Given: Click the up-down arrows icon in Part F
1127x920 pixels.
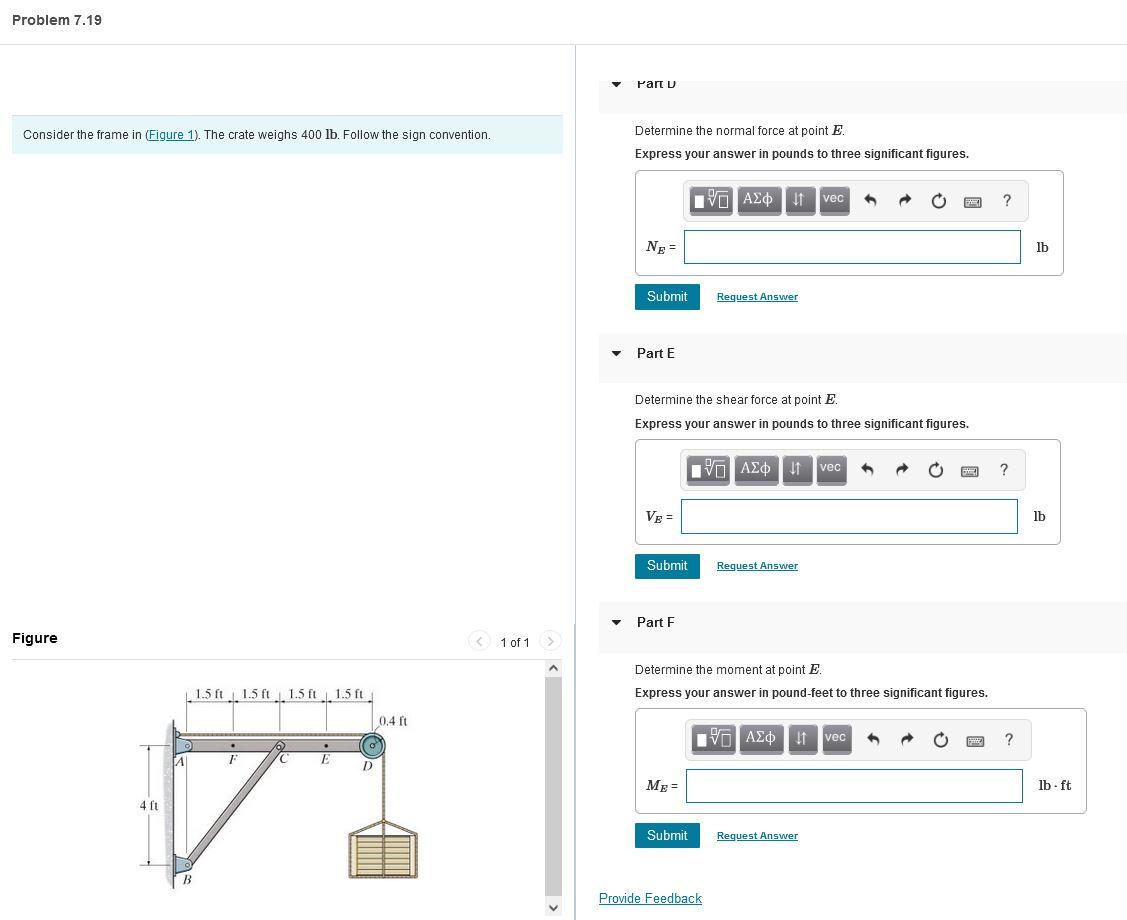Looking at the screenshot, I should point(800,740).
